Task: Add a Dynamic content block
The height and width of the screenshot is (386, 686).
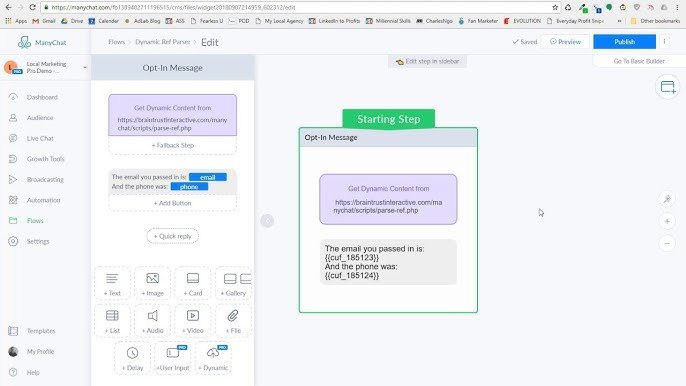Action: (213, 358)
